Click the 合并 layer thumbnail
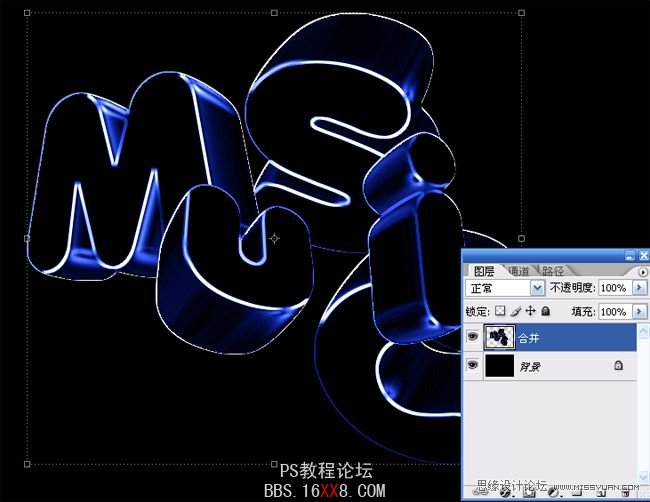 [x=498, y=337]
